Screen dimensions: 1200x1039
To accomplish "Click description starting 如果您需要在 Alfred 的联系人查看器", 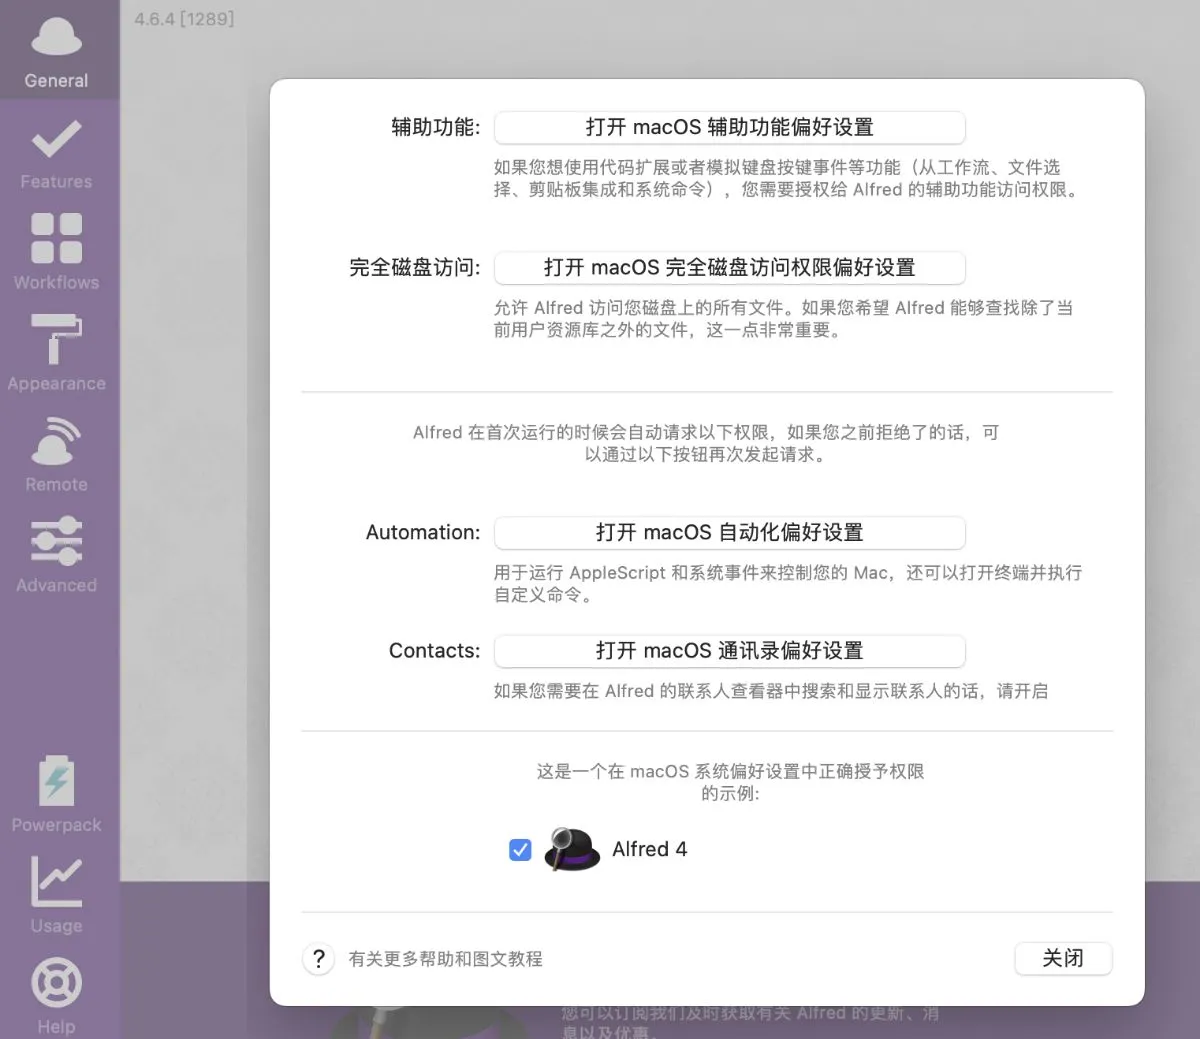I will (x=771, y=691).
